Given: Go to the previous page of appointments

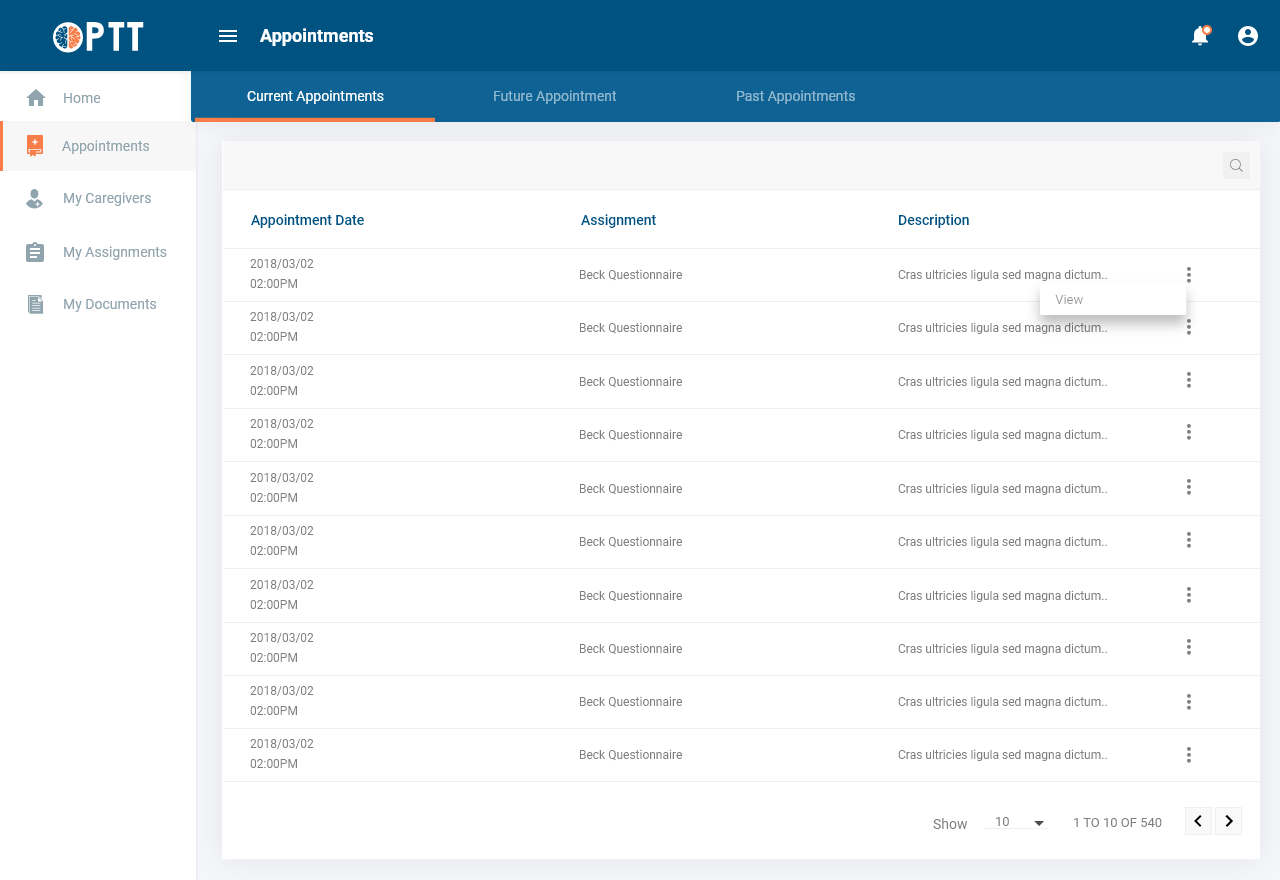Looking at the screenshot, I should [1198, 821].
